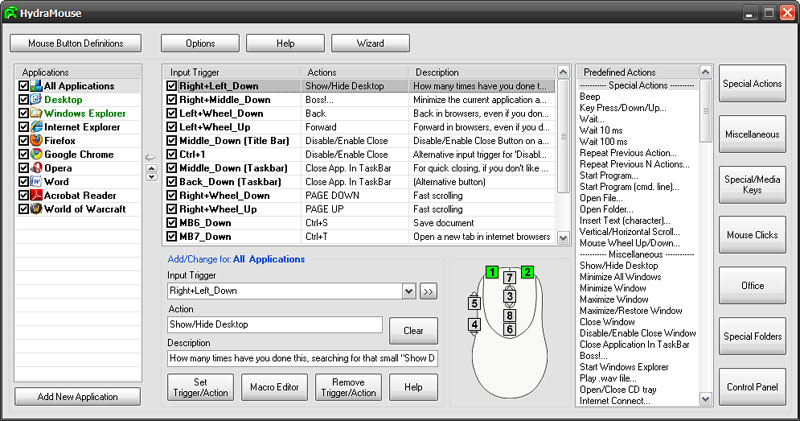This screenshot has height=421, width=800.
Task: Open the Options button
Action: pyautogui.click(x=200, y=43)
